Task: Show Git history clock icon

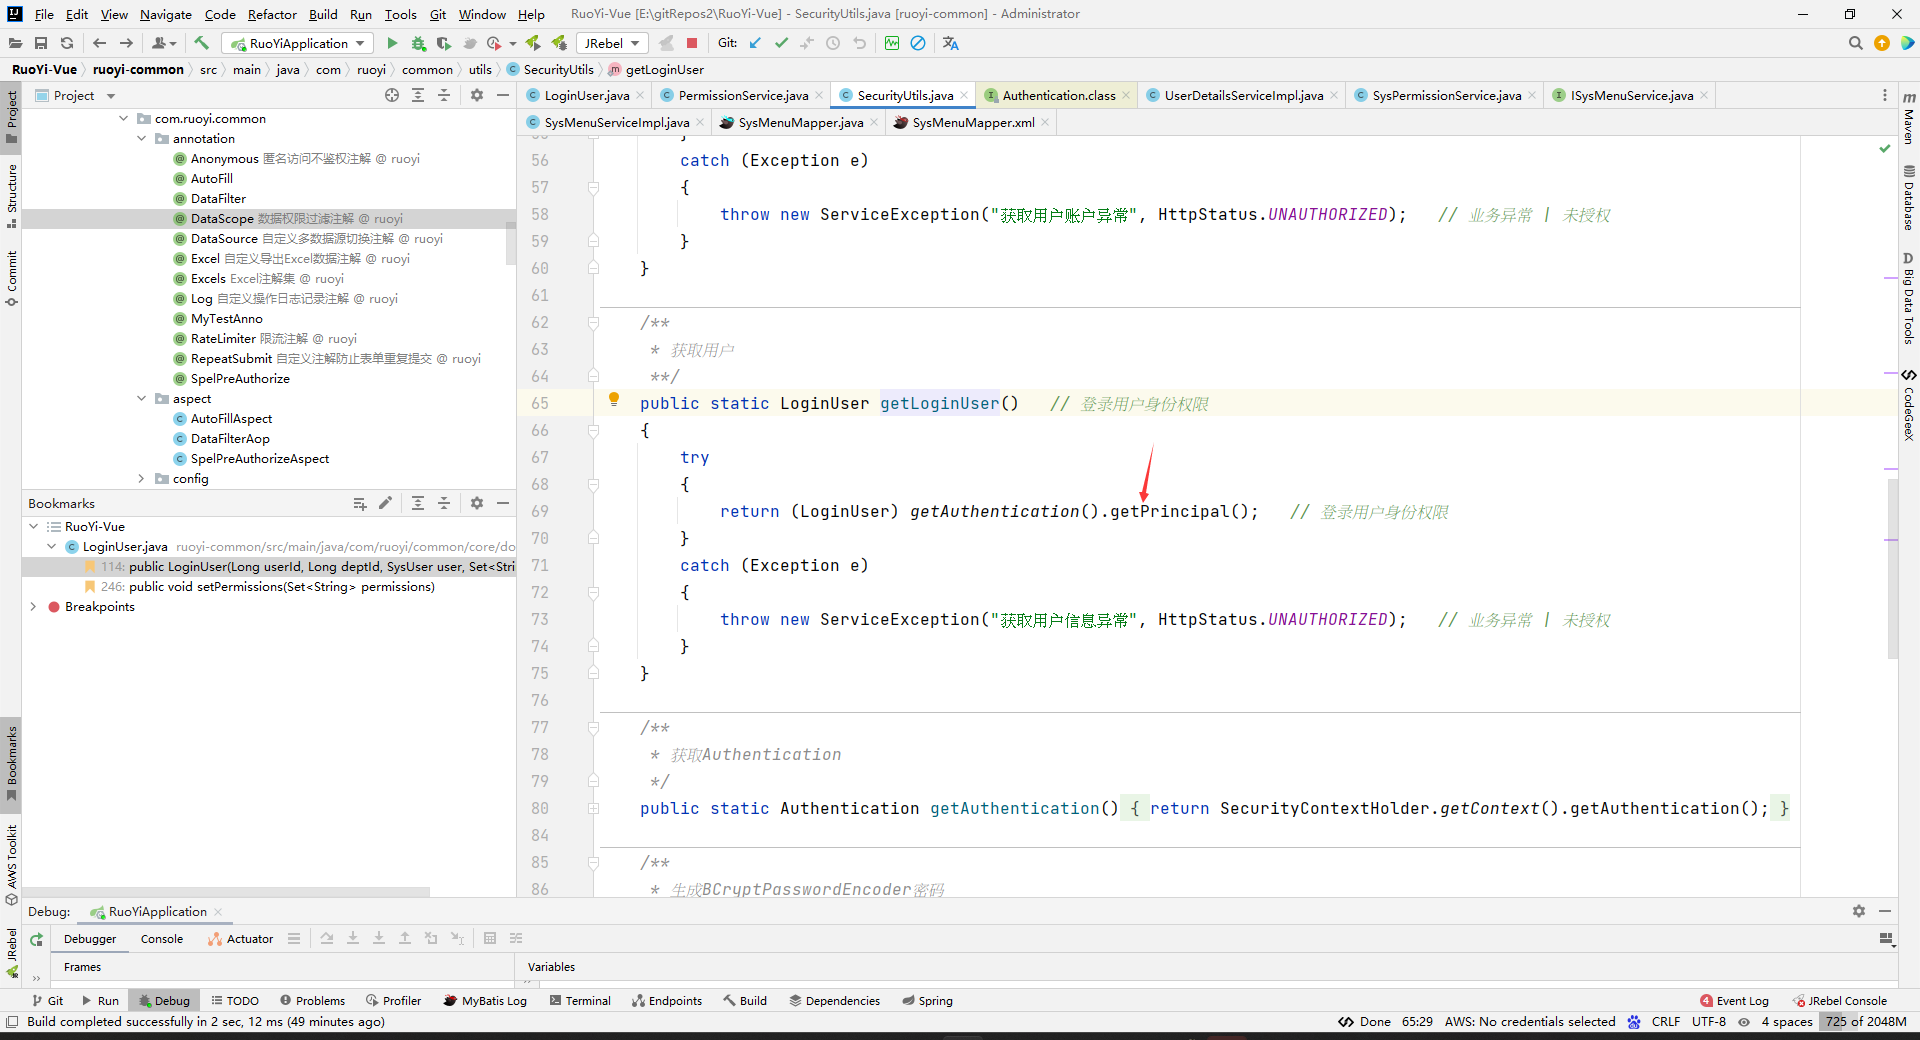Action: 833,43
